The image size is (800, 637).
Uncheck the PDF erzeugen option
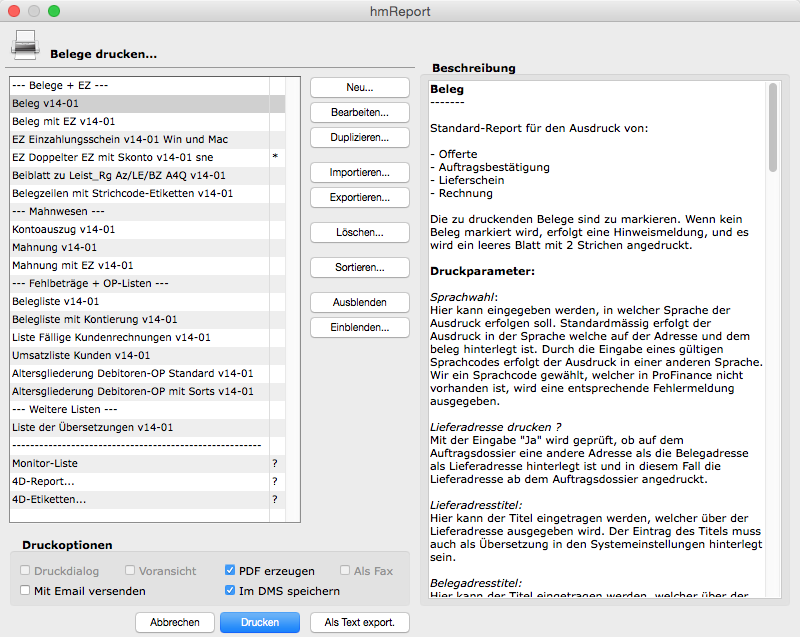[x=232, y=571]
